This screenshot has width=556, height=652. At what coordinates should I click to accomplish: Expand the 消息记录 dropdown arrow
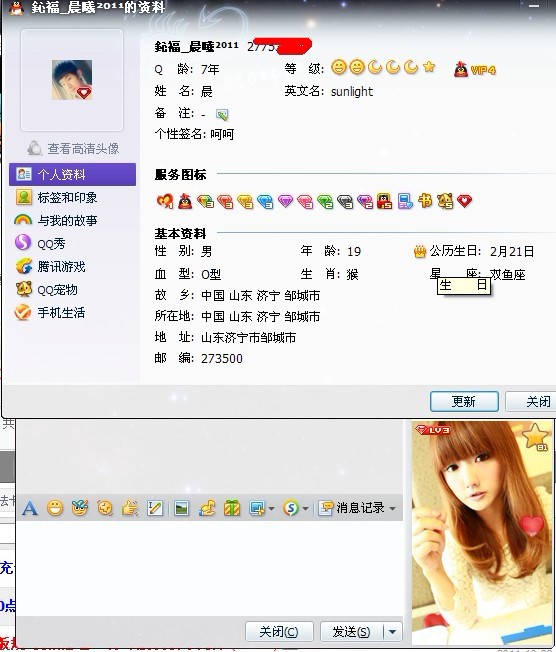[392, 508]
